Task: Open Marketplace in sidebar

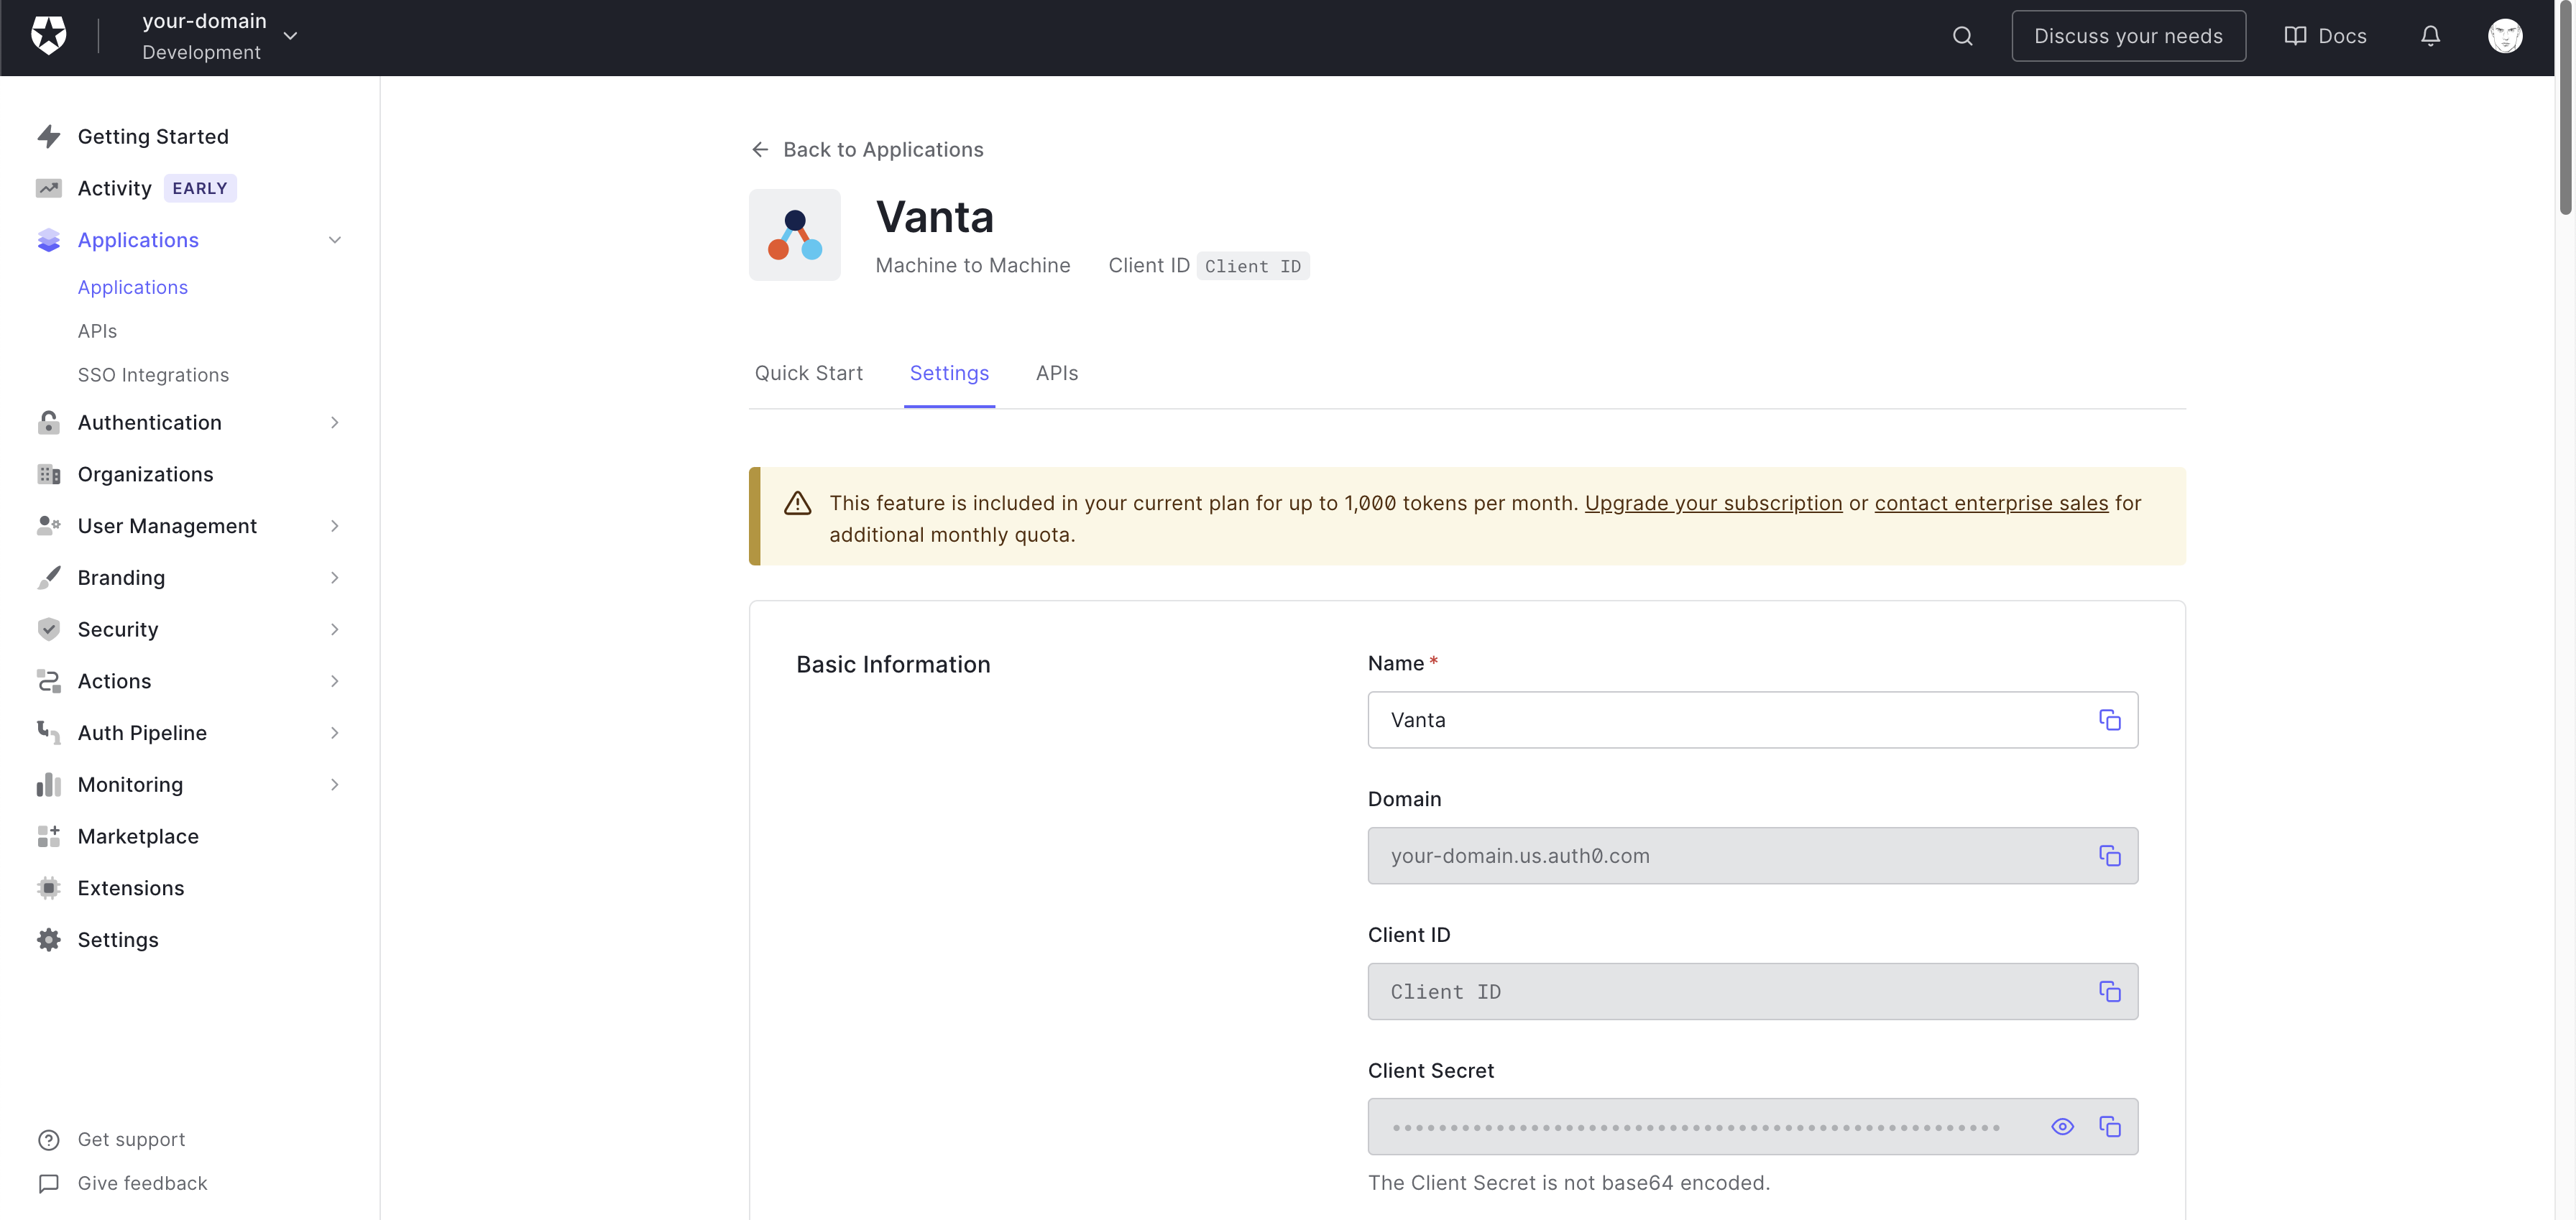Action: (138, 836)
